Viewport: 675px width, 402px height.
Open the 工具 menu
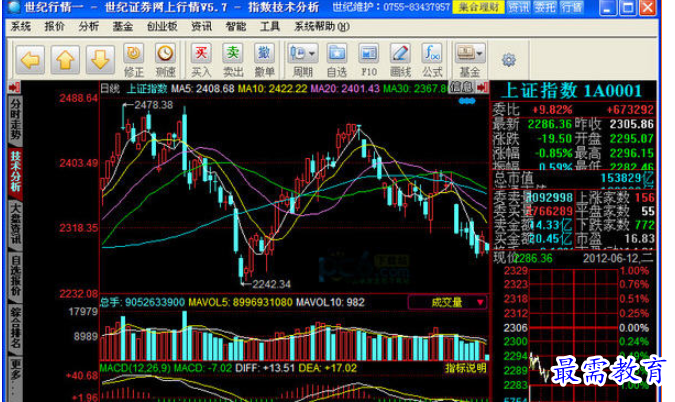270,27
